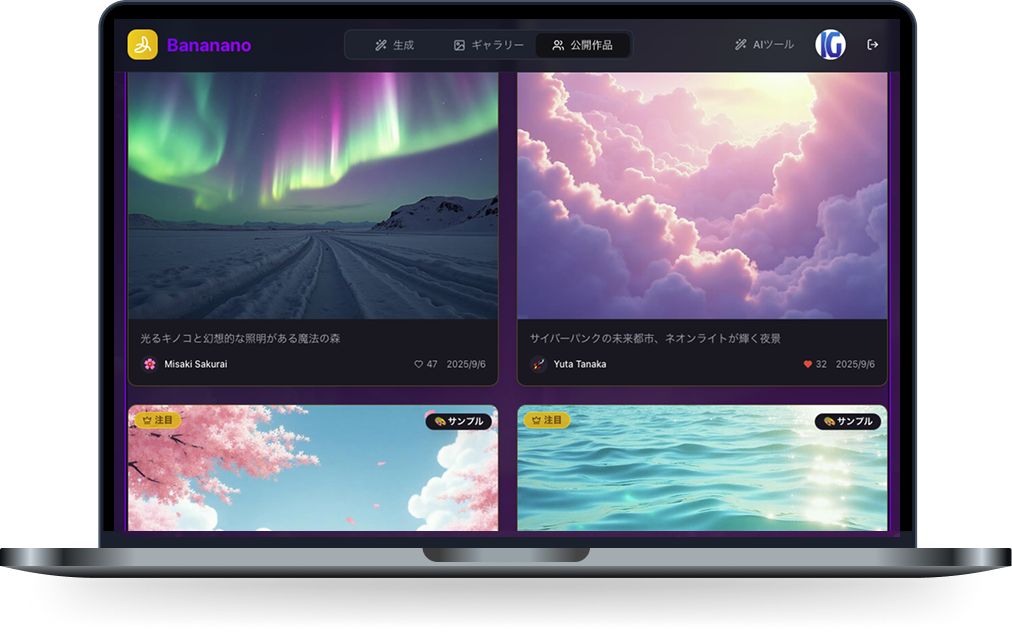This screenshot has width=1012, height=633.
Task: Toggle the heart like on the aurora image
Action: (x=420, y=364)
